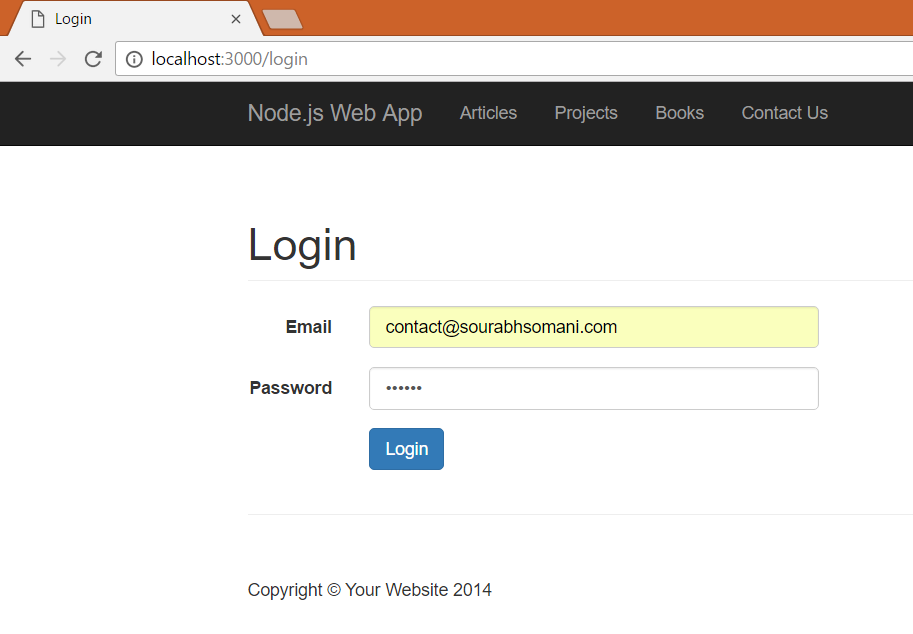View site information icon in address bar
The height and width of the screenshot is (634, 913).
tap(134, 59)
